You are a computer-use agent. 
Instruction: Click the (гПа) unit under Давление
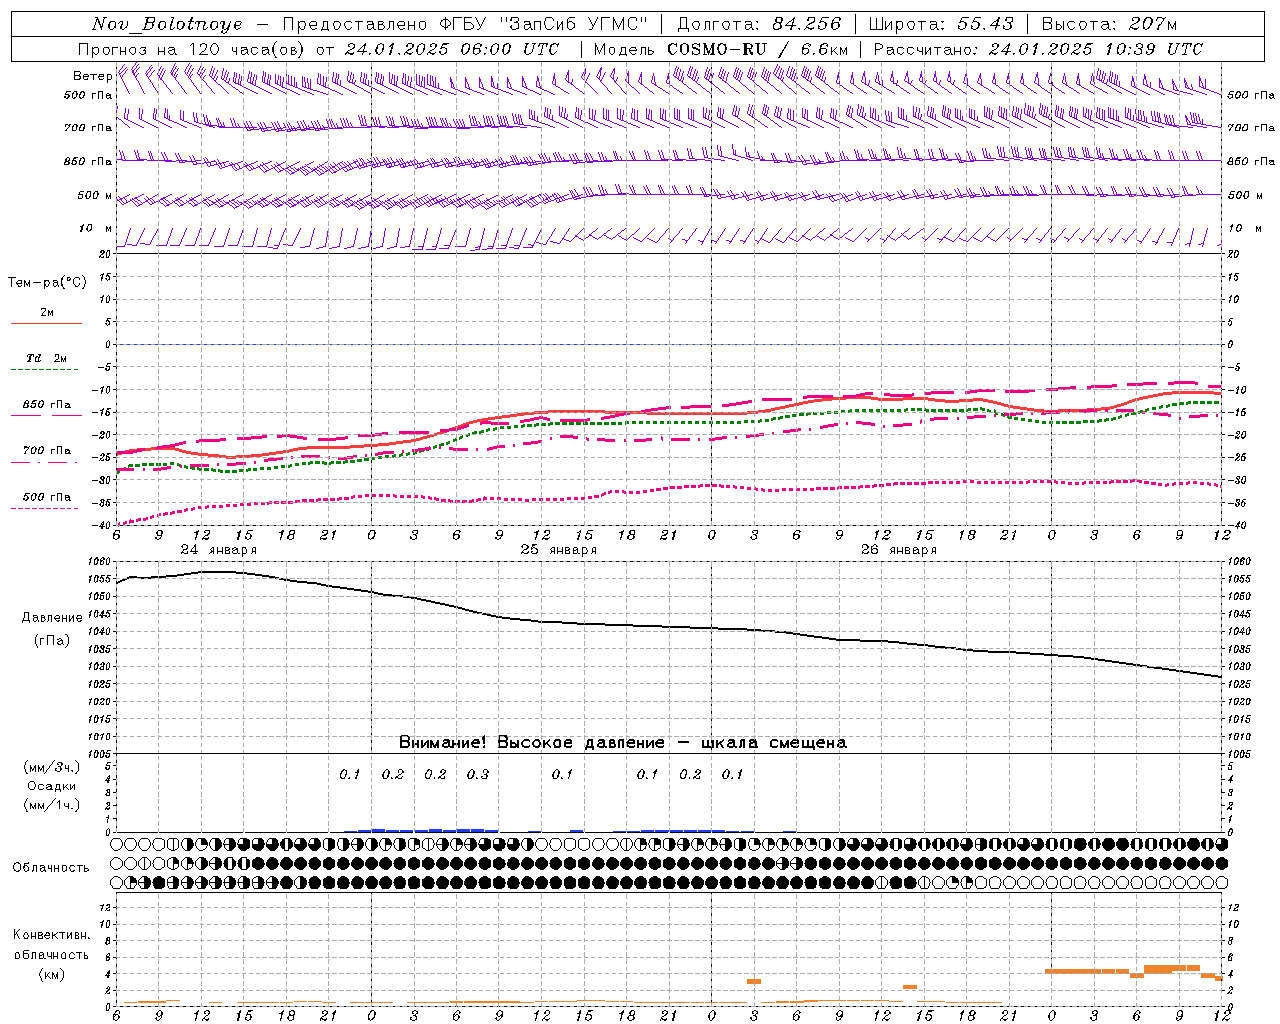[x=52, y=641]
